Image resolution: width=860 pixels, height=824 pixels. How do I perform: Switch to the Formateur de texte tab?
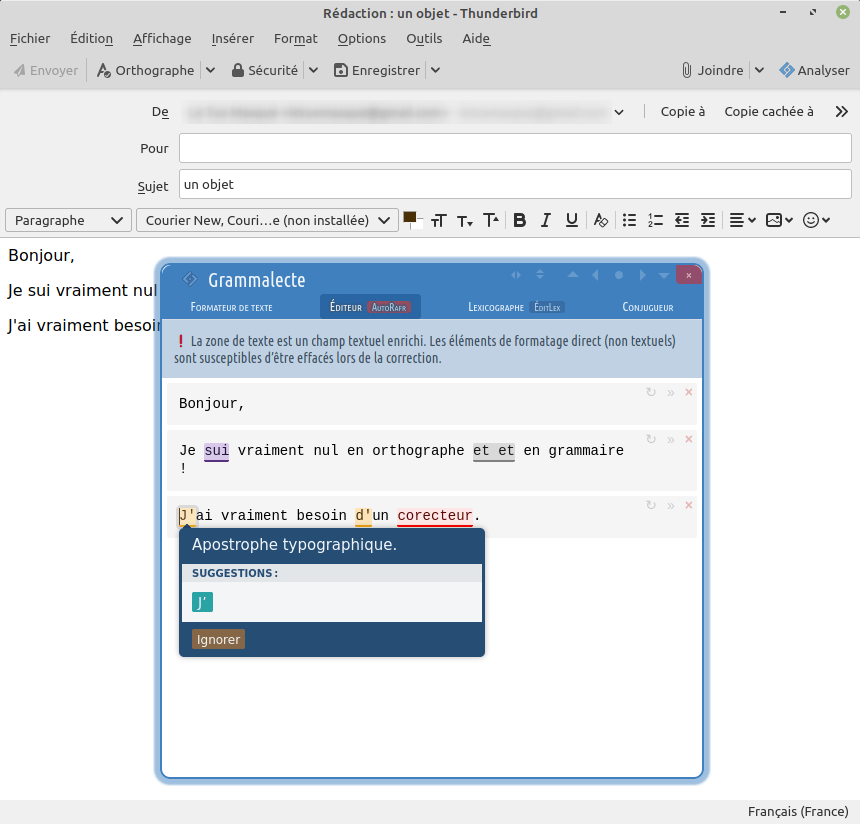pos(231,307)
